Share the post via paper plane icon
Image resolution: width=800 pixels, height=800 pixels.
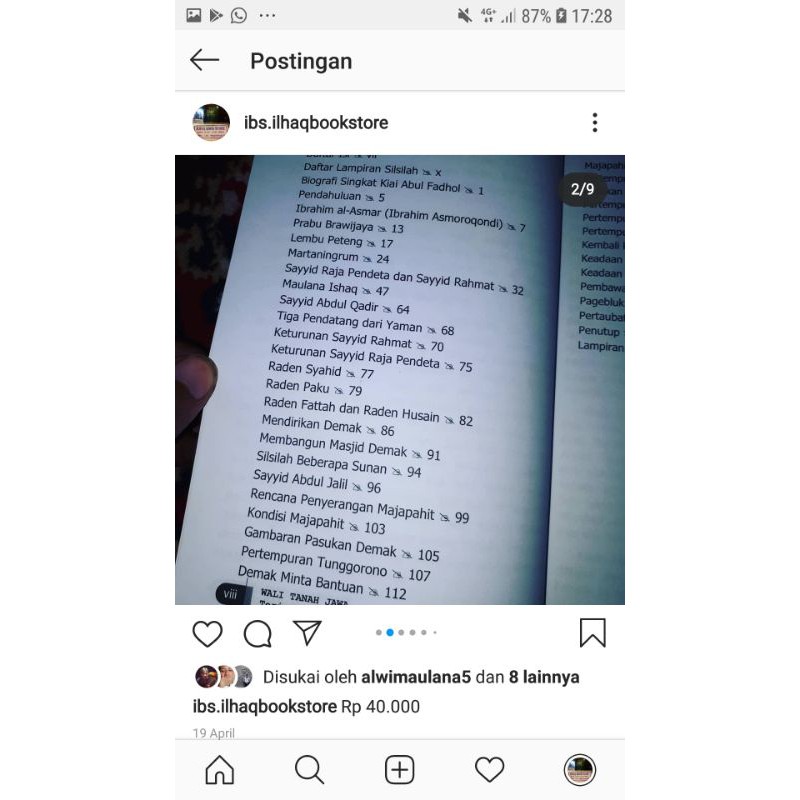point(307,633)
